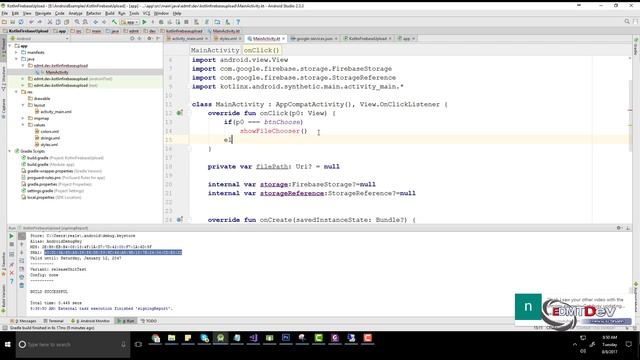Switch to google-services.json editor tab

click(x=313, y=38)
